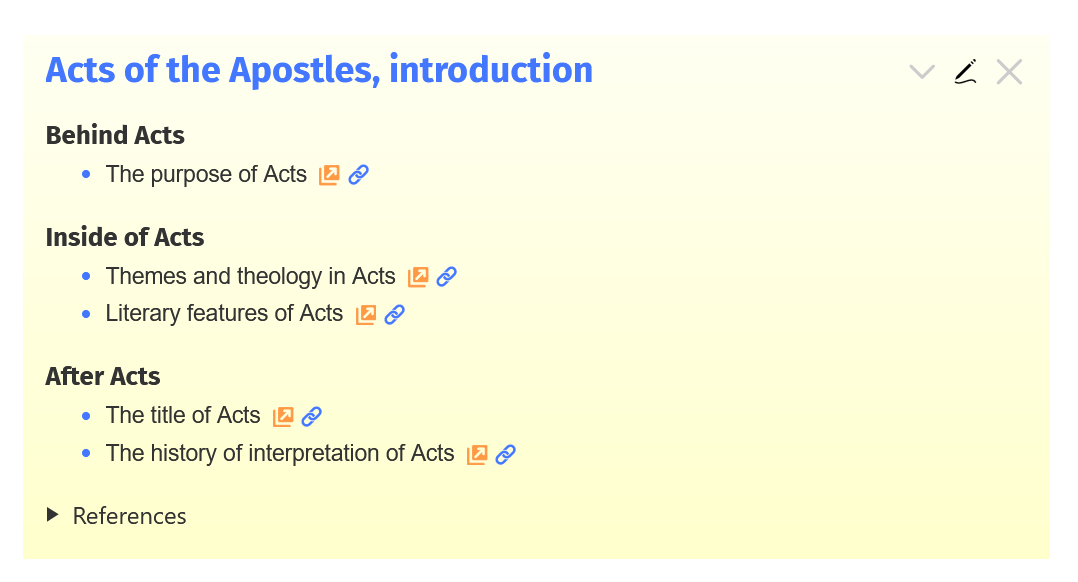Click chain link icon after The purpose of Acts
This screenshot has width=1078, height=582.
(x=358, y=175)
